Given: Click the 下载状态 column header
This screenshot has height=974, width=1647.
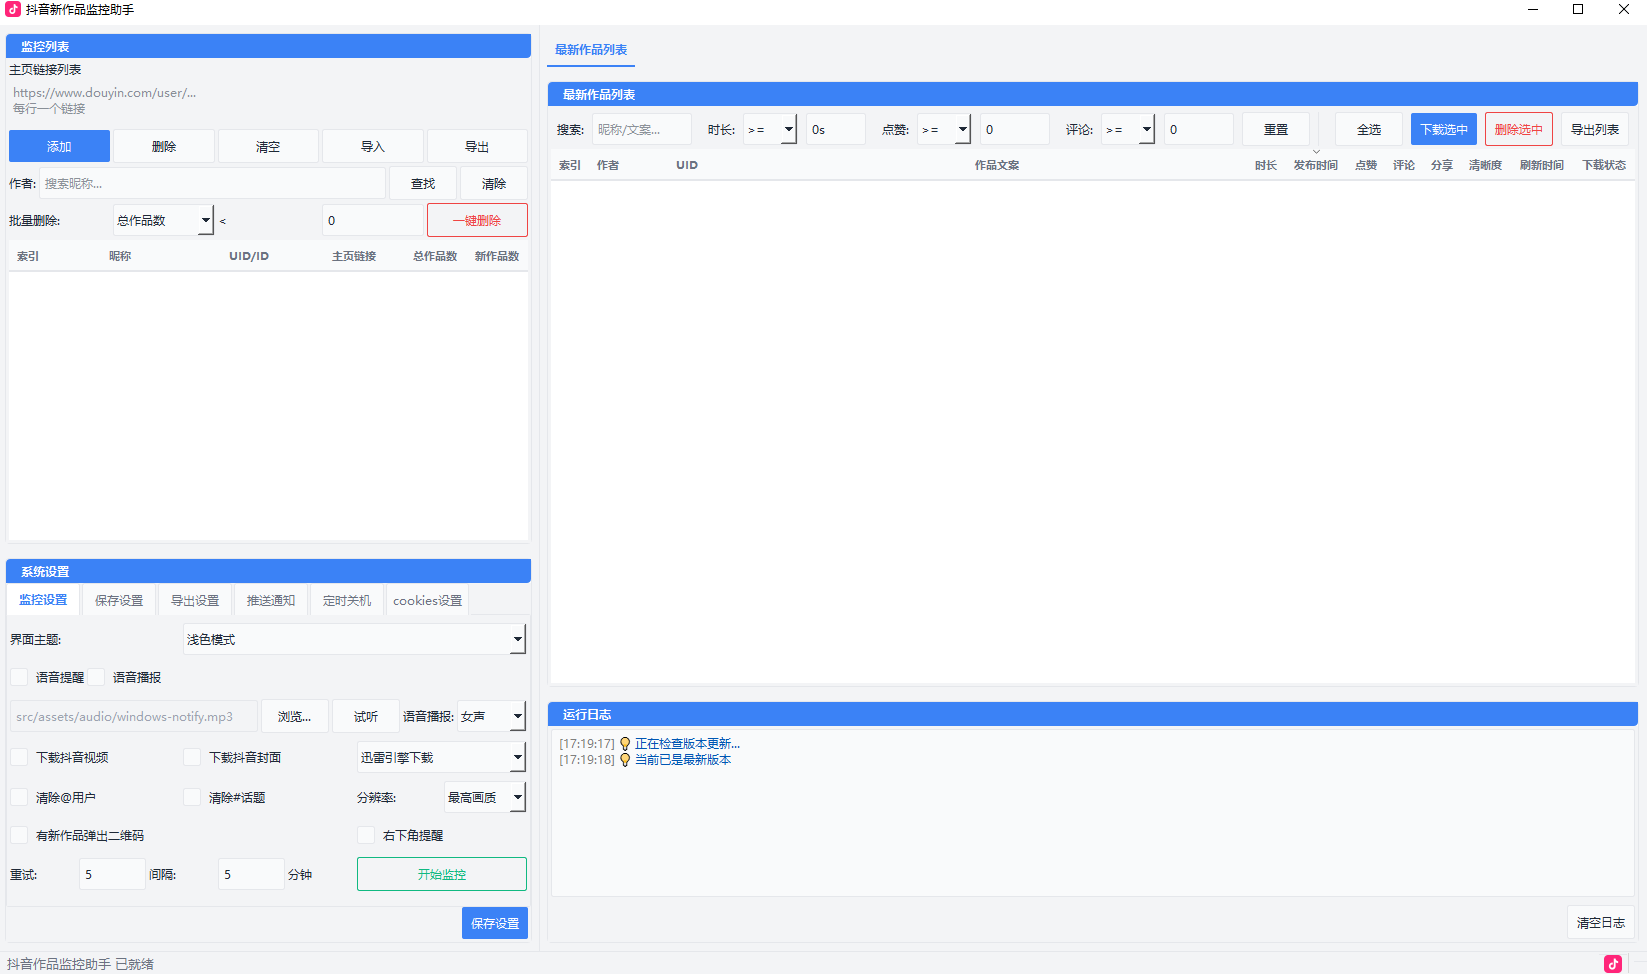Looking at the screenshot, I should point(1604,165).
